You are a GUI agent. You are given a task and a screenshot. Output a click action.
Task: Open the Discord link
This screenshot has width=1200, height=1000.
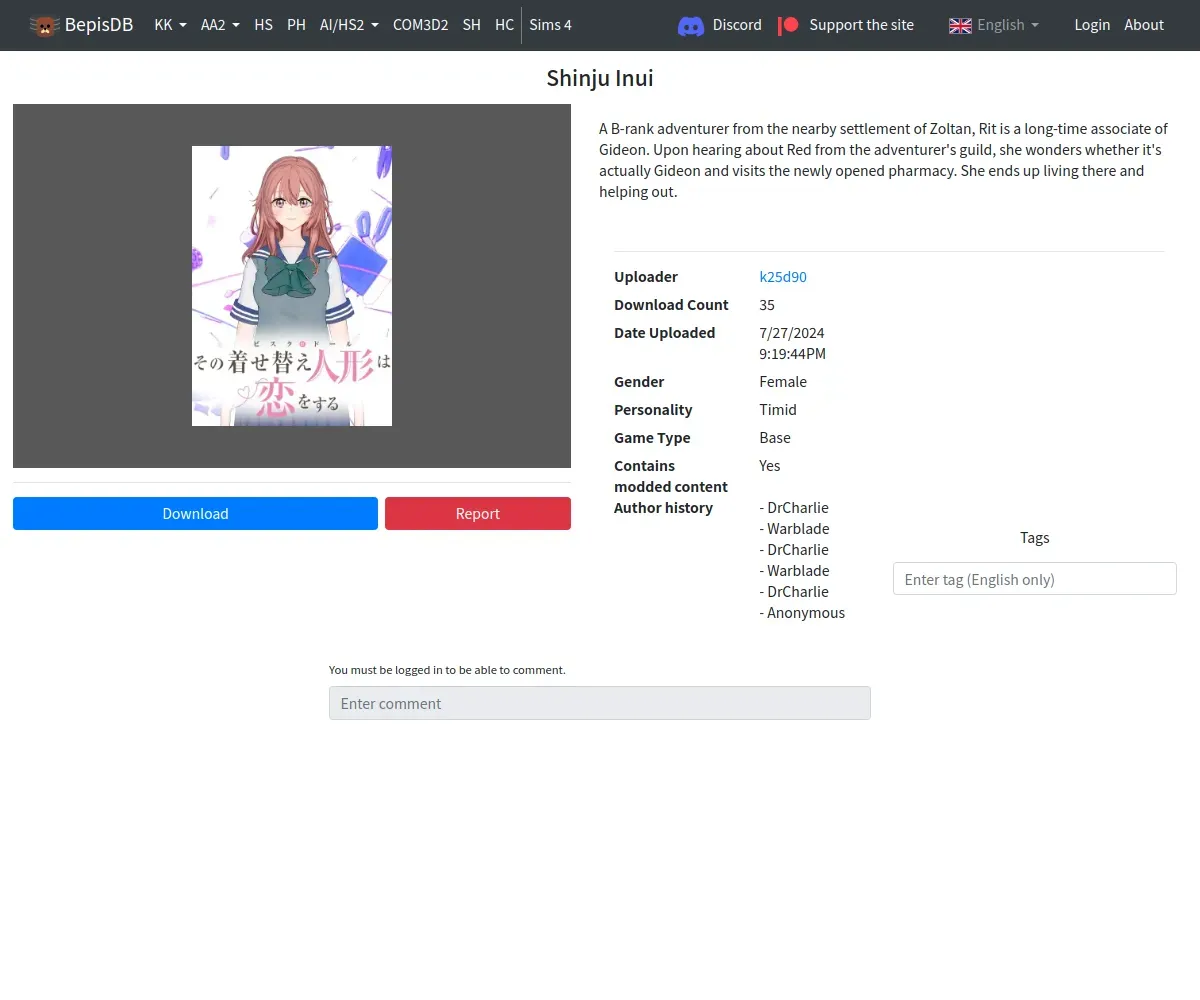coord(737,25)
